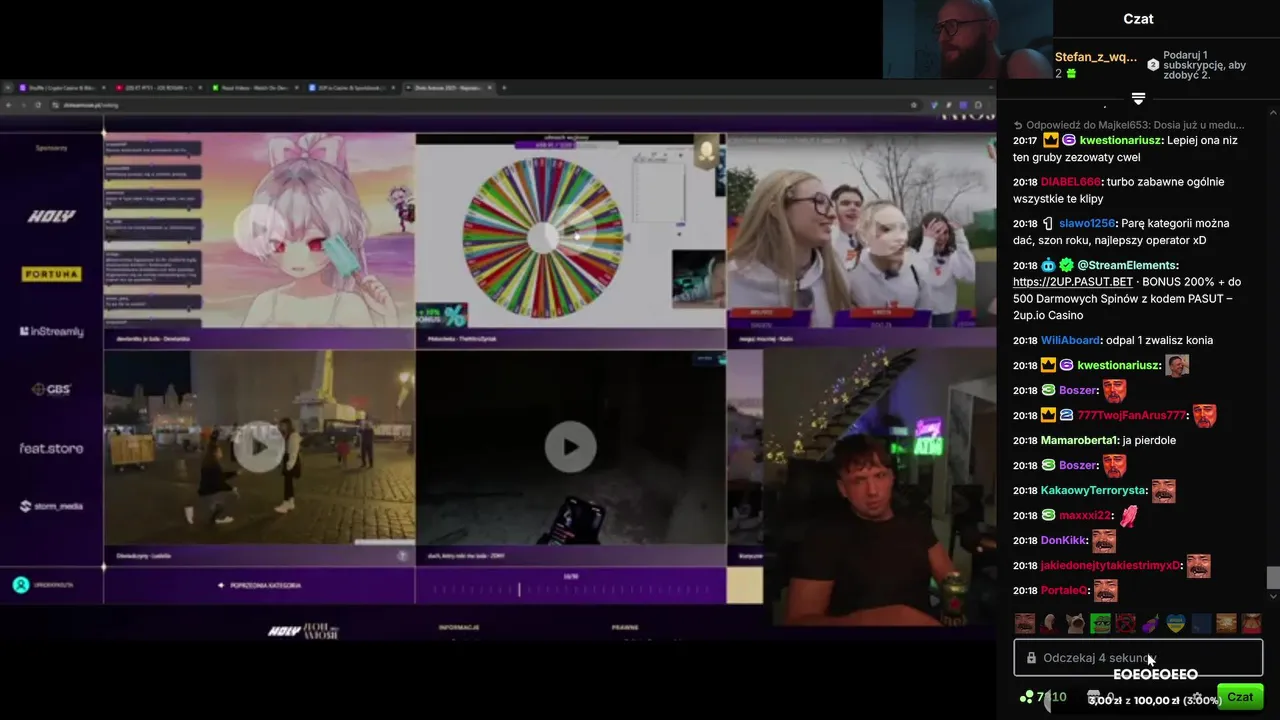Click the chat scrollbar thumb

pos(1273,578)
